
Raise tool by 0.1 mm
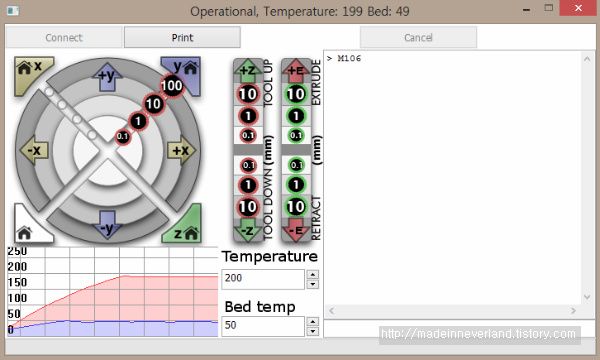248,135
